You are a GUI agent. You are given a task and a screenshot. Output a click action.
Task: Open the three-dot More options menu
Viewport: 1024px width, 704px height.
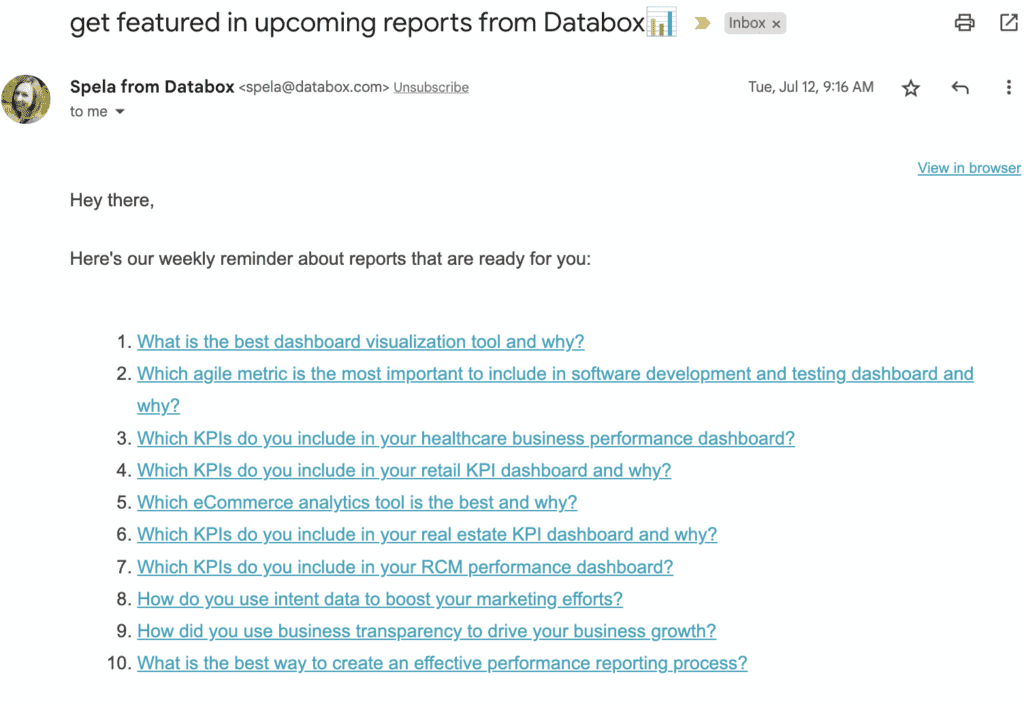(x=1008, y=88)
